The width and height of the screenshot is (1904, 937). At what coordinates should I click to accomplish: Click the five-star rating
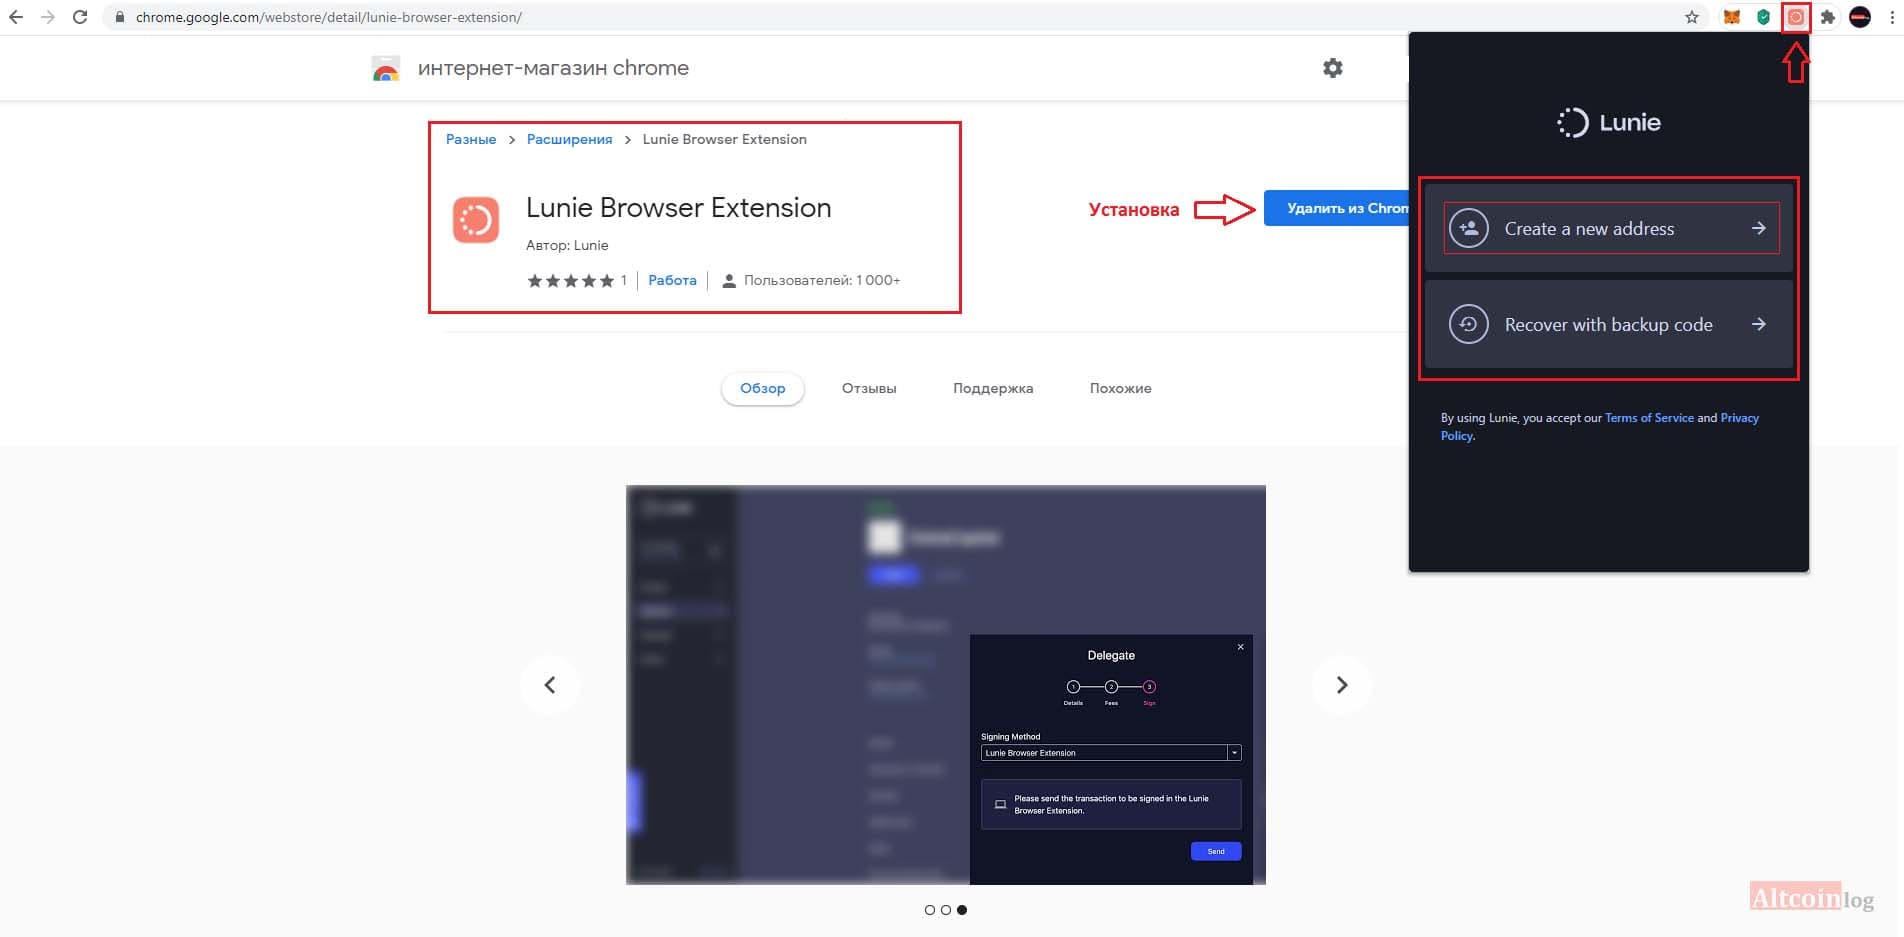point(570,281)
